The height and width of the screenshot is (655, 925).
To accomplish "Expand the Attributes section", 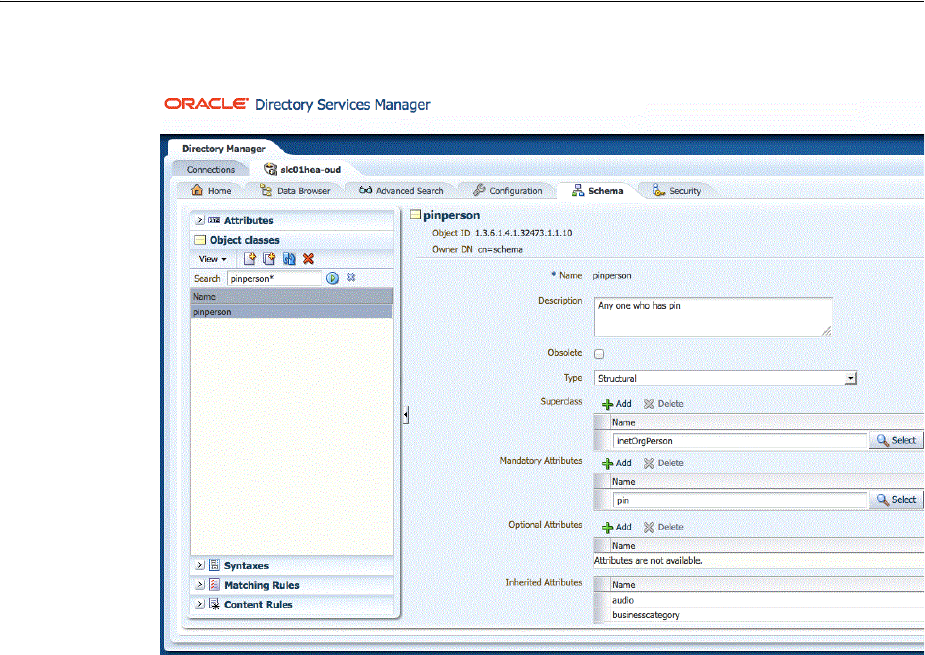I will tap(200, 220).
